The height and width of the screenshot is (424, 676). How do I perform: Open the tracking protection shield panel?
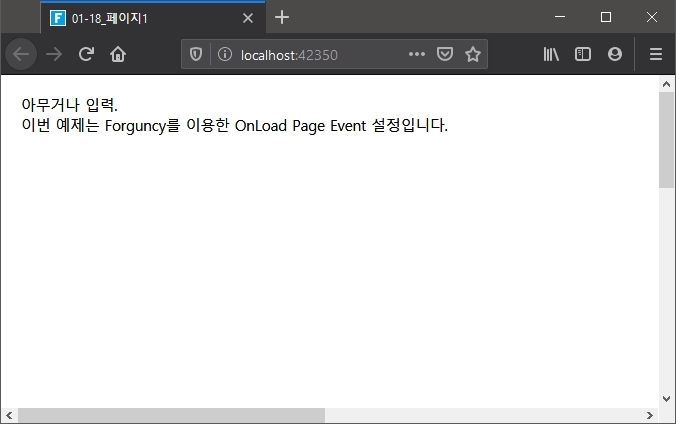(x=196, y=55)
